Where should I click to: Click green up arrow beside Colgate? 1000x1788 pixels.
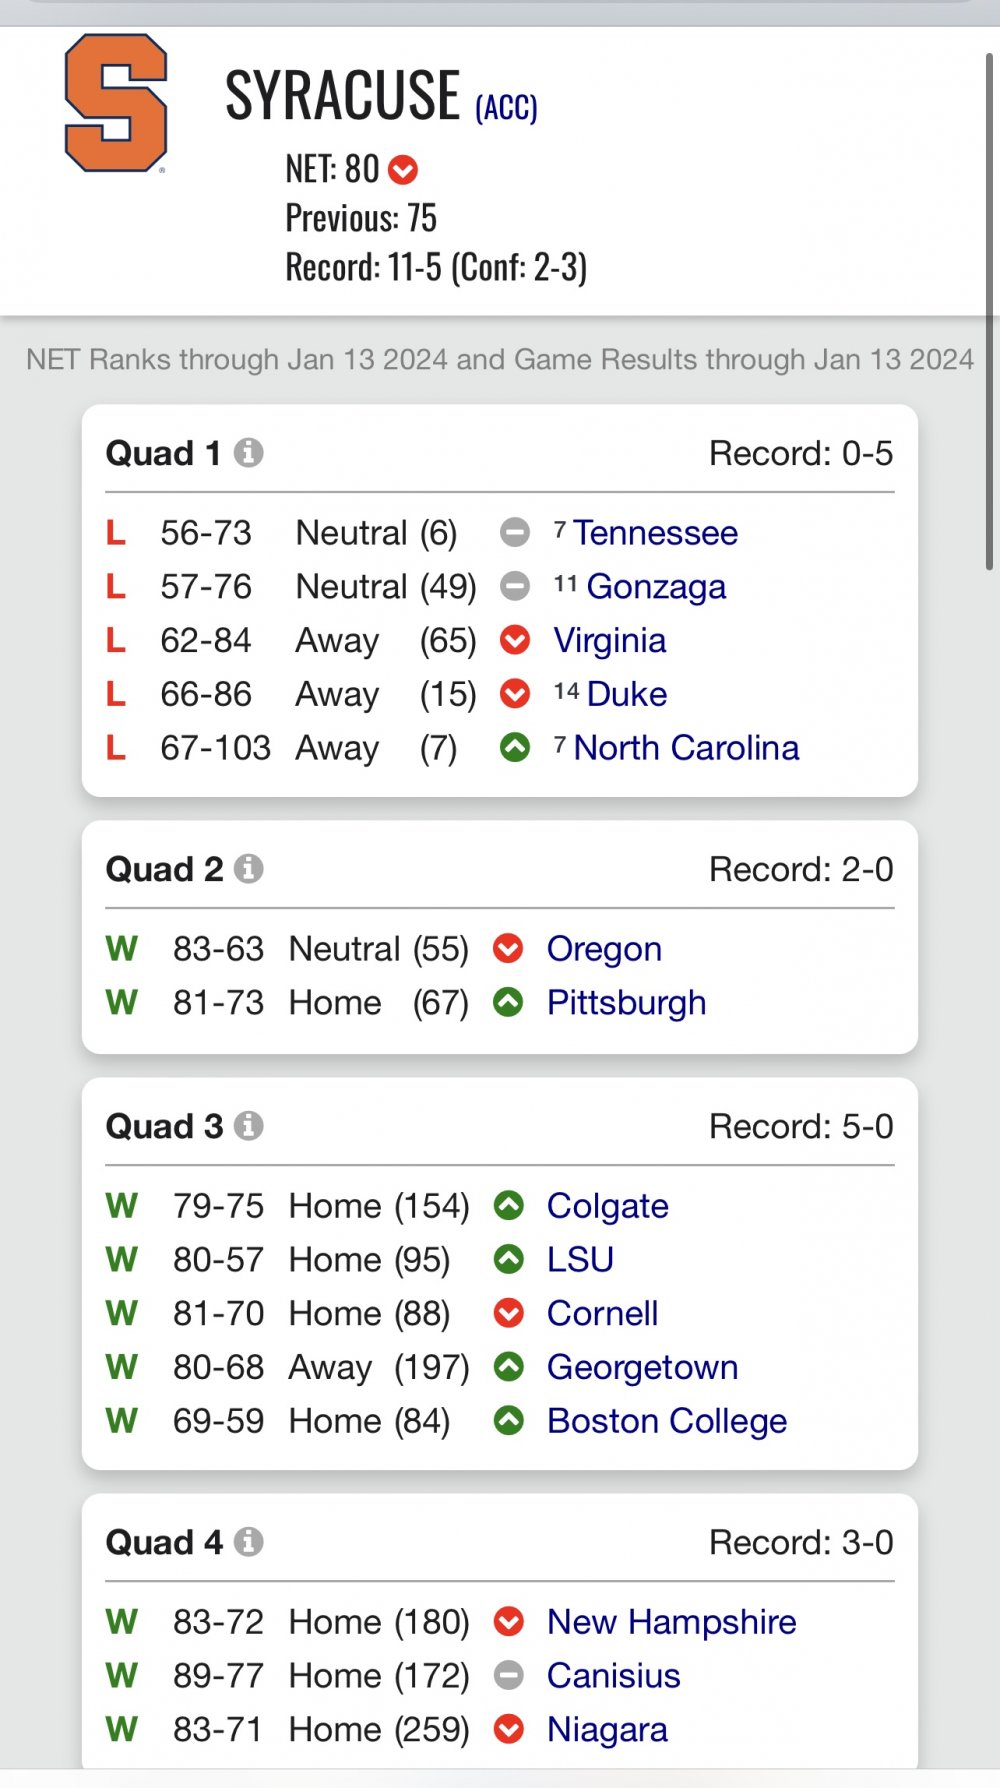[x=509, y=1206]
